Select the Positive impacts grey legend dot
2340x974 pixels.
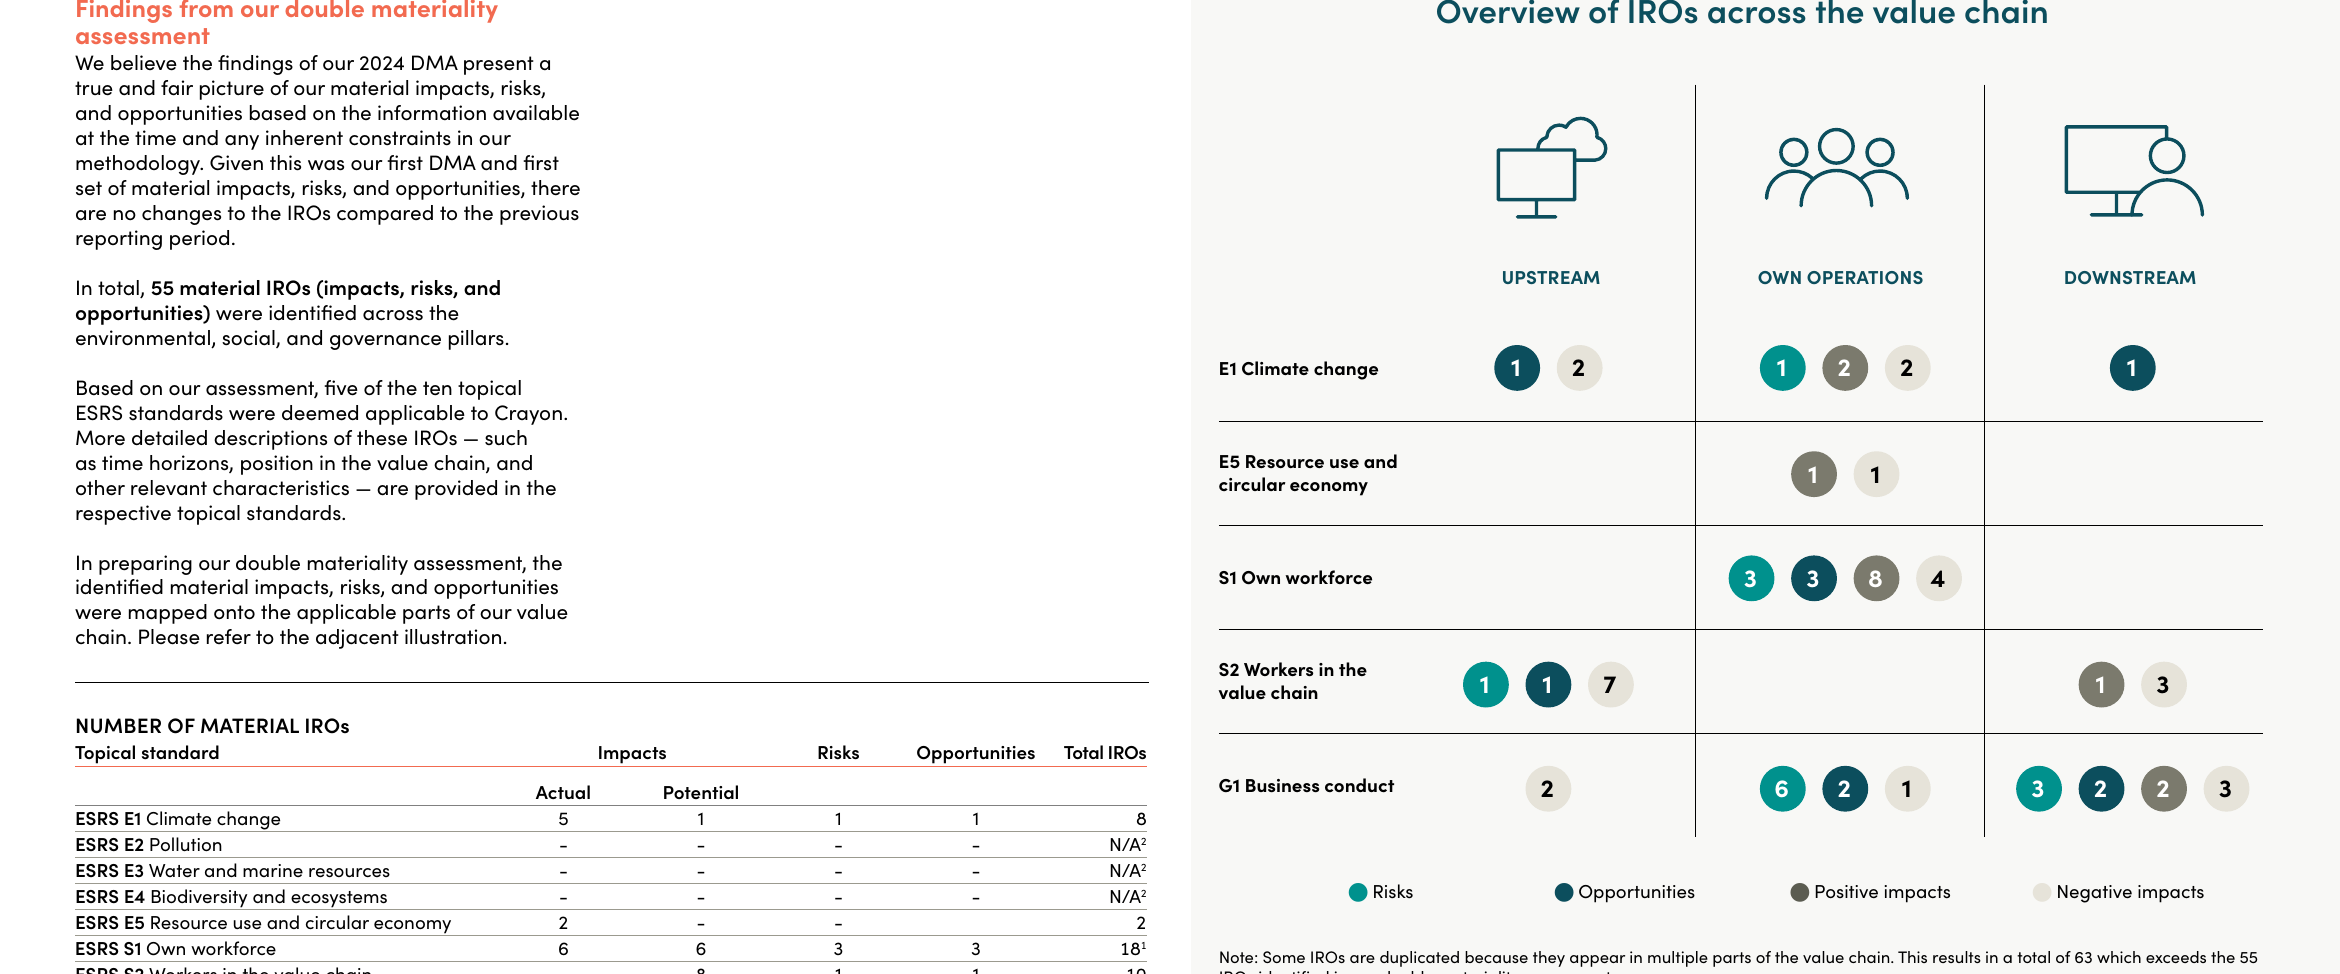click(x=1800, y=892)
